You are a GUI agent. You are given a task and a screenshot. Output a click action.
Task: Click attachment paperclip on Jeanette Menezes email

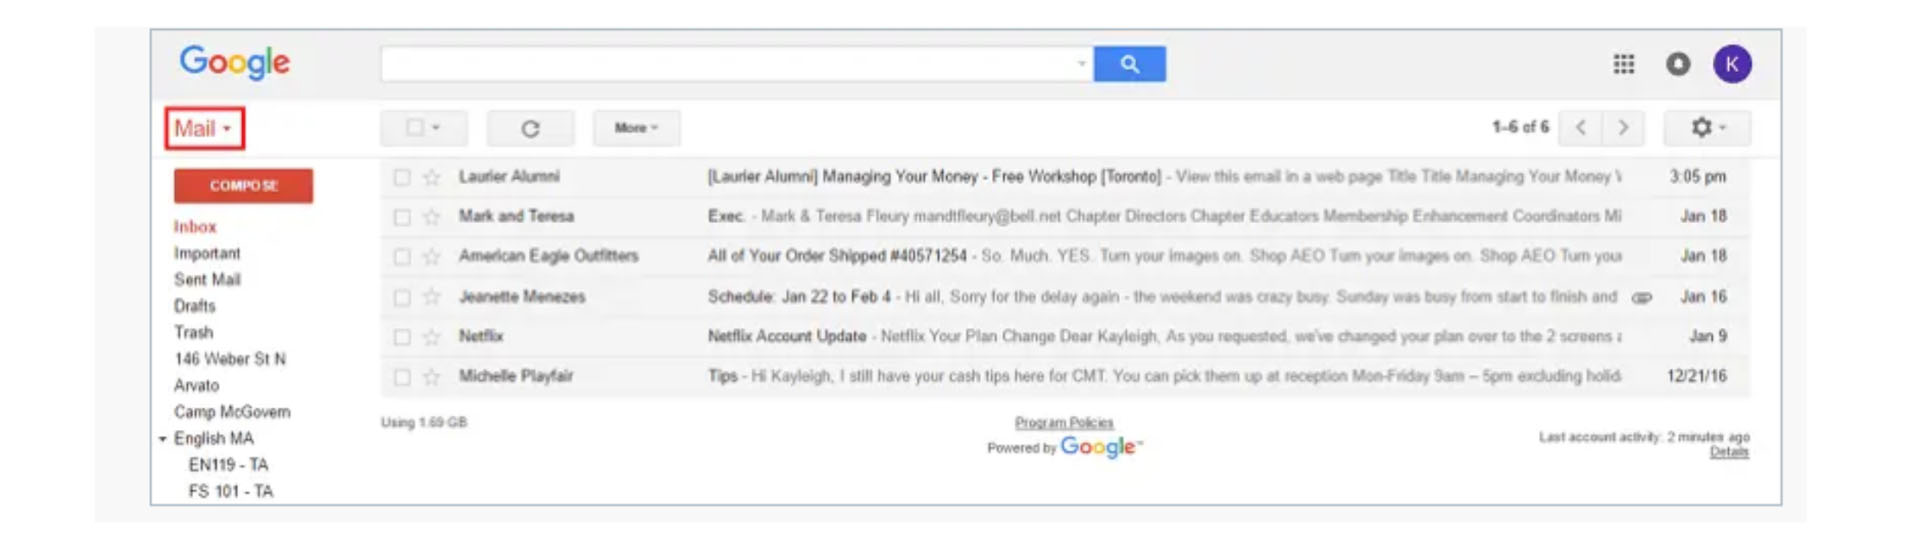1642,297
